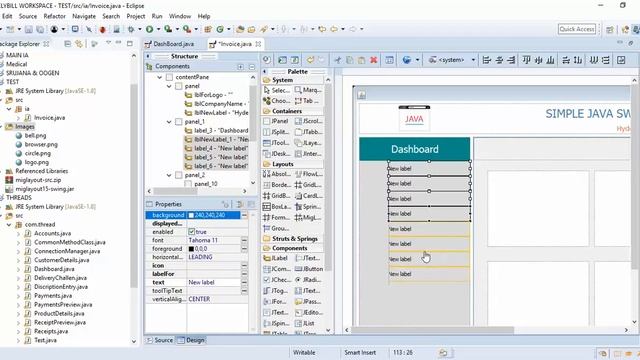Select the JButton component in Palette
640x360 pixels.
pyautogui.click(x=309, y=269)
